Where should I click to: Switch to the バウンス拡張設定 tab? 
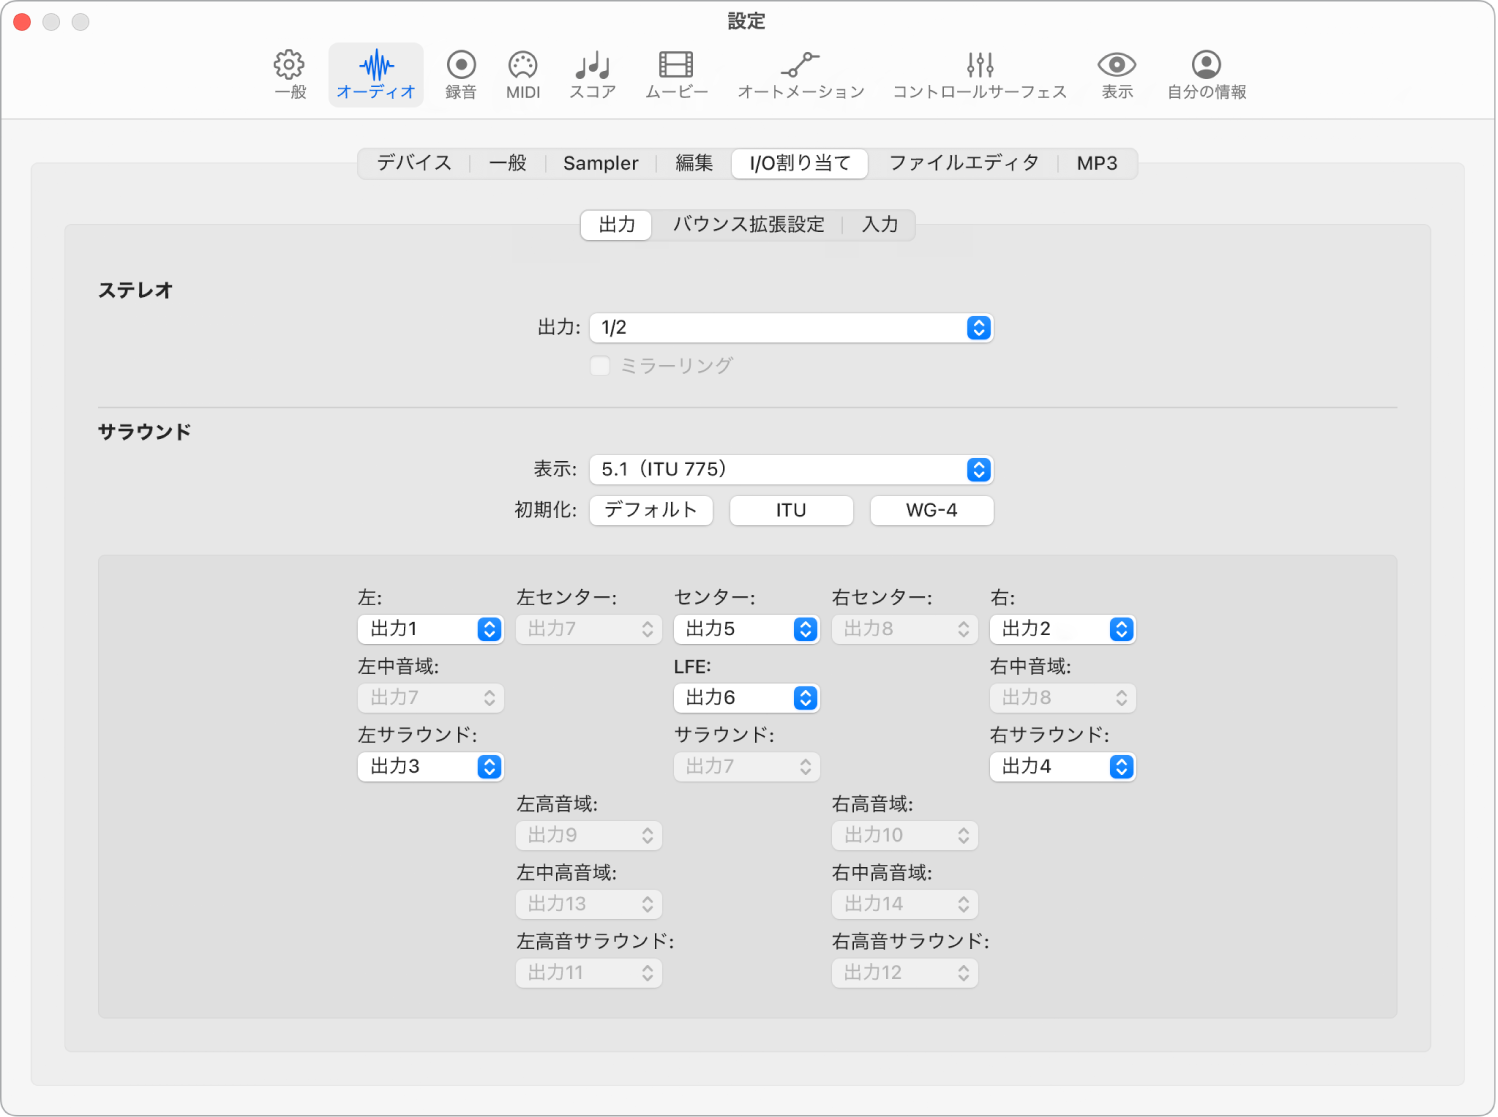[x=748, y=225]
